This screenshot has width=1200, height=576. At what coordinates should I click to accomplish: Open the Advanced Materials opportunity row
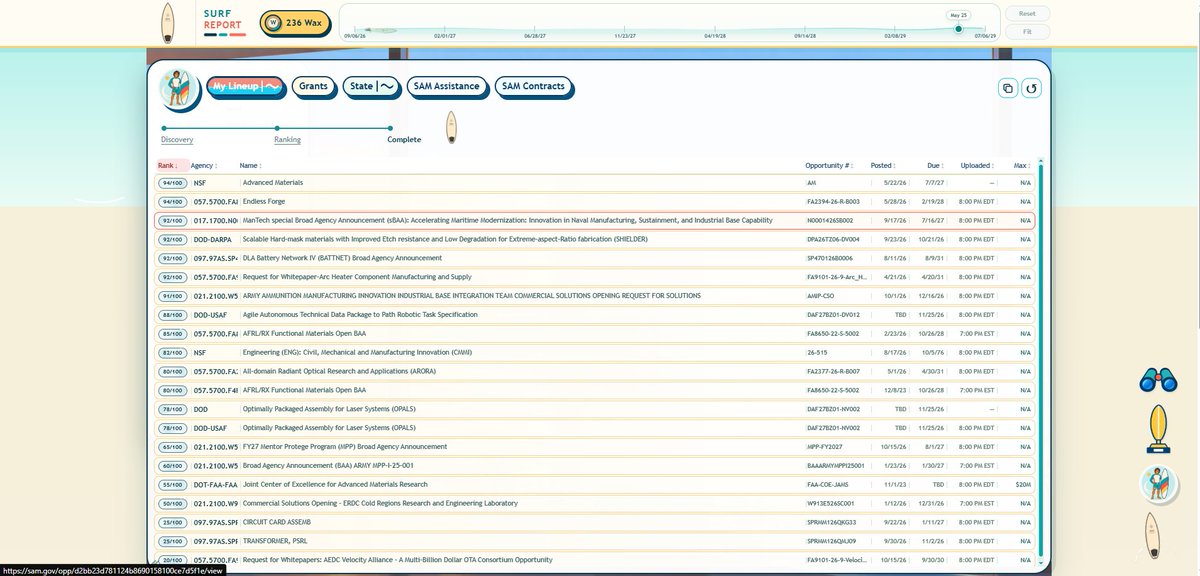click(595, 183)
